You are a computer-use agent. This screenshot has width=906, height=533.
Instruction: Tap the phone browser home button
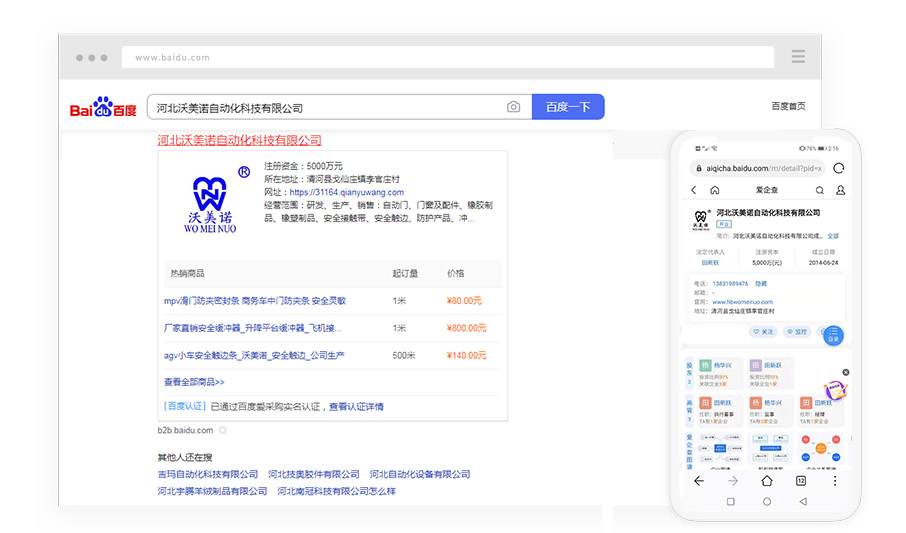767,480
